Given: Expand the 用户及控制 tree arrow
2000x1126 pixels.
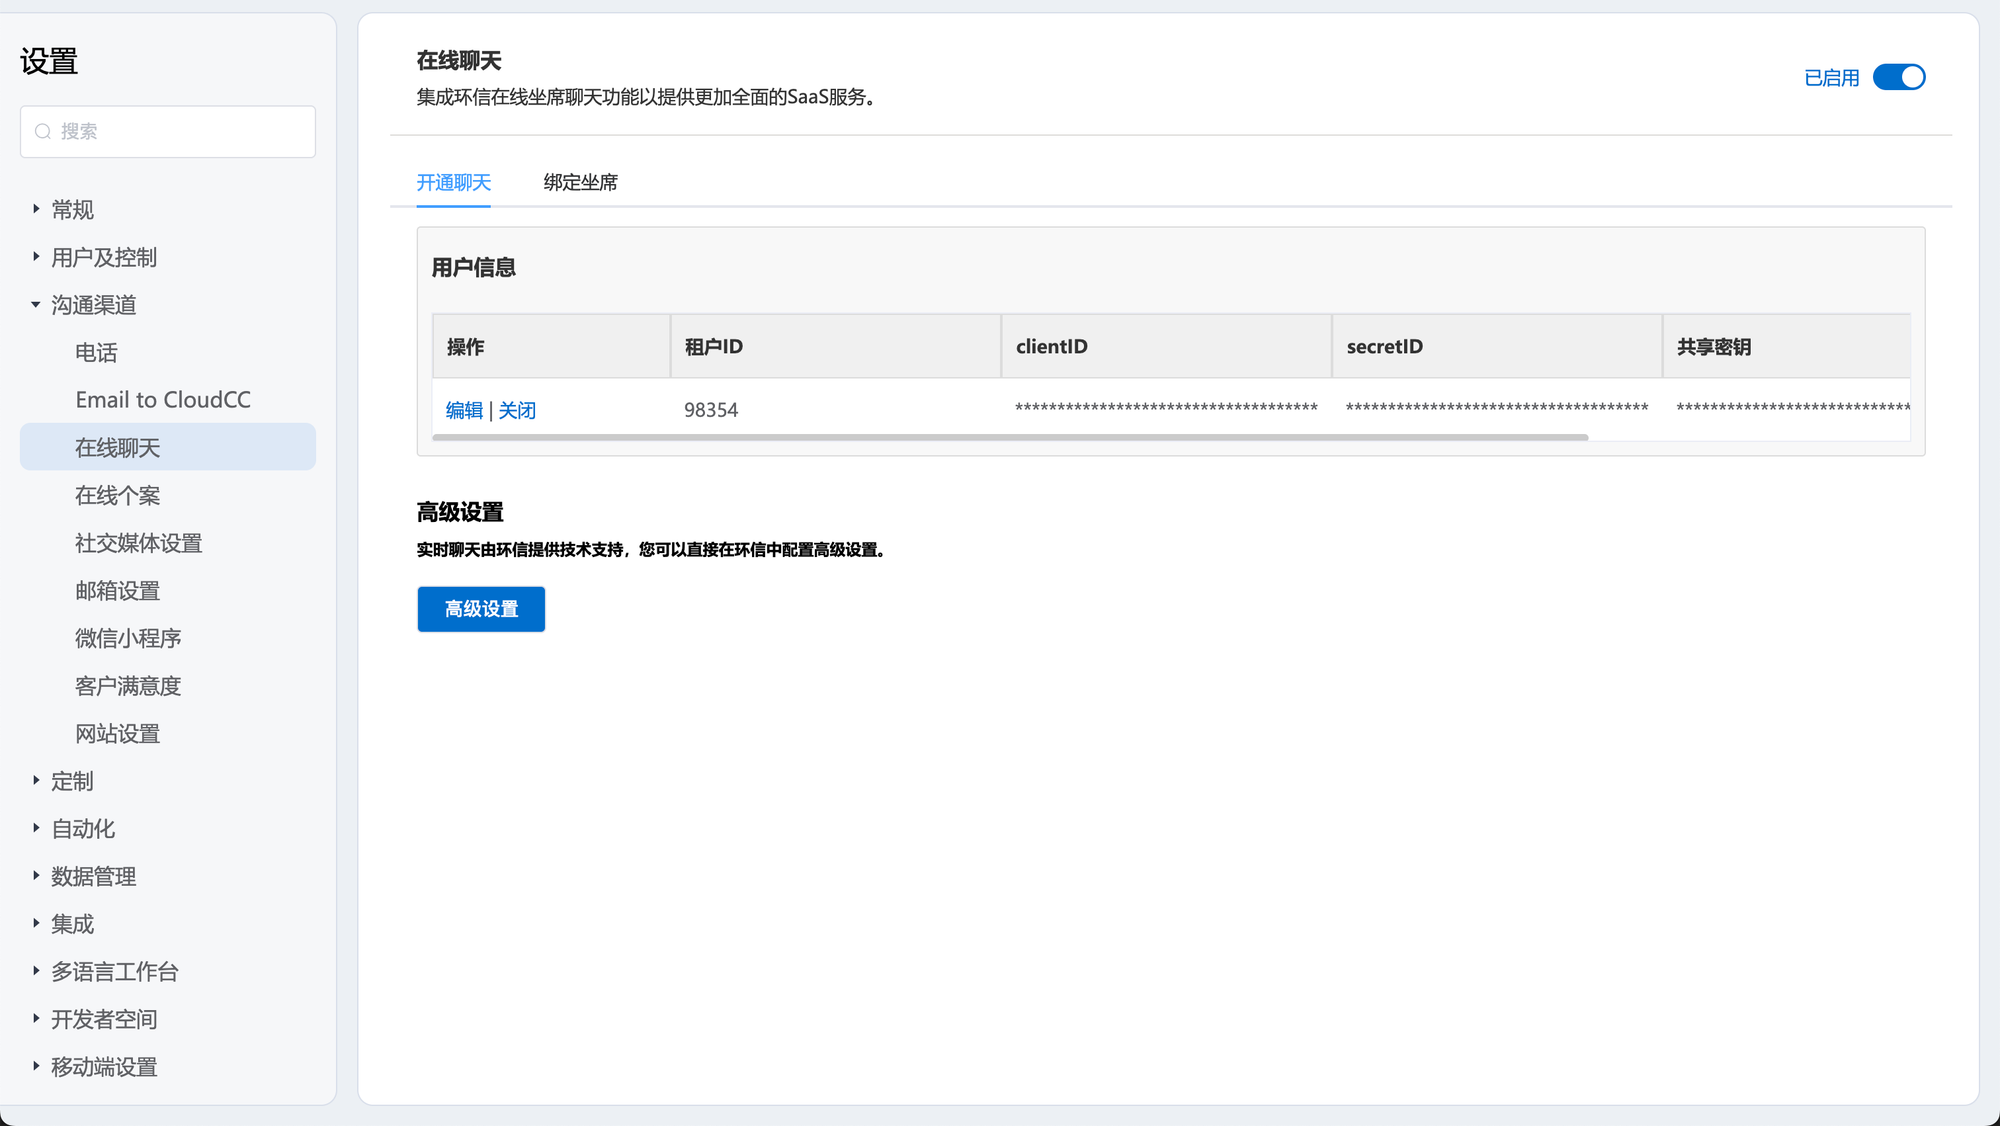Looking at the screenshot, I should click(x=36, y=257).
